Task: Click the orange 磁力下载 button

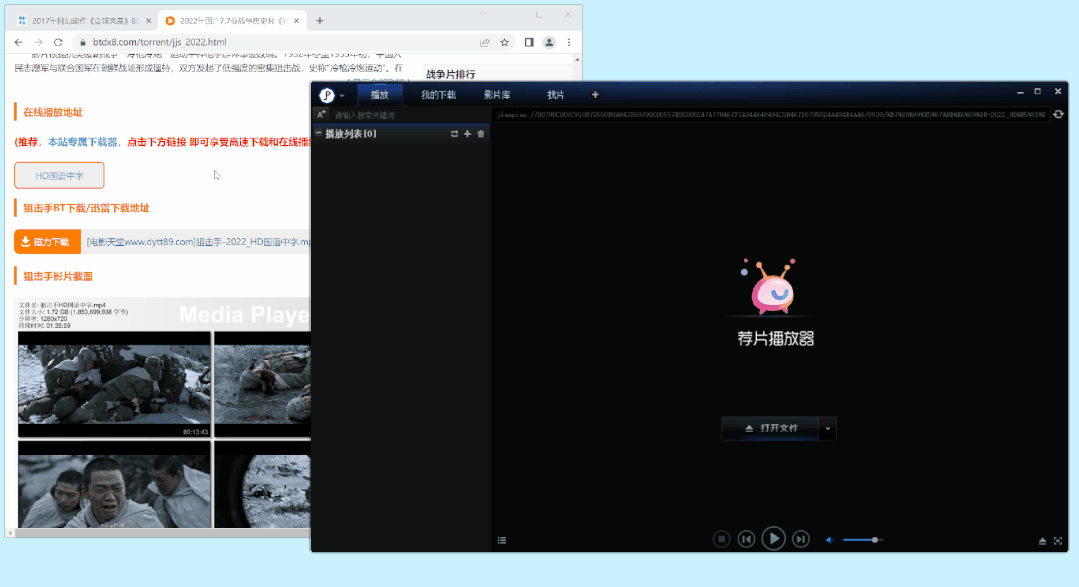Action: click(x=47, y=242)
